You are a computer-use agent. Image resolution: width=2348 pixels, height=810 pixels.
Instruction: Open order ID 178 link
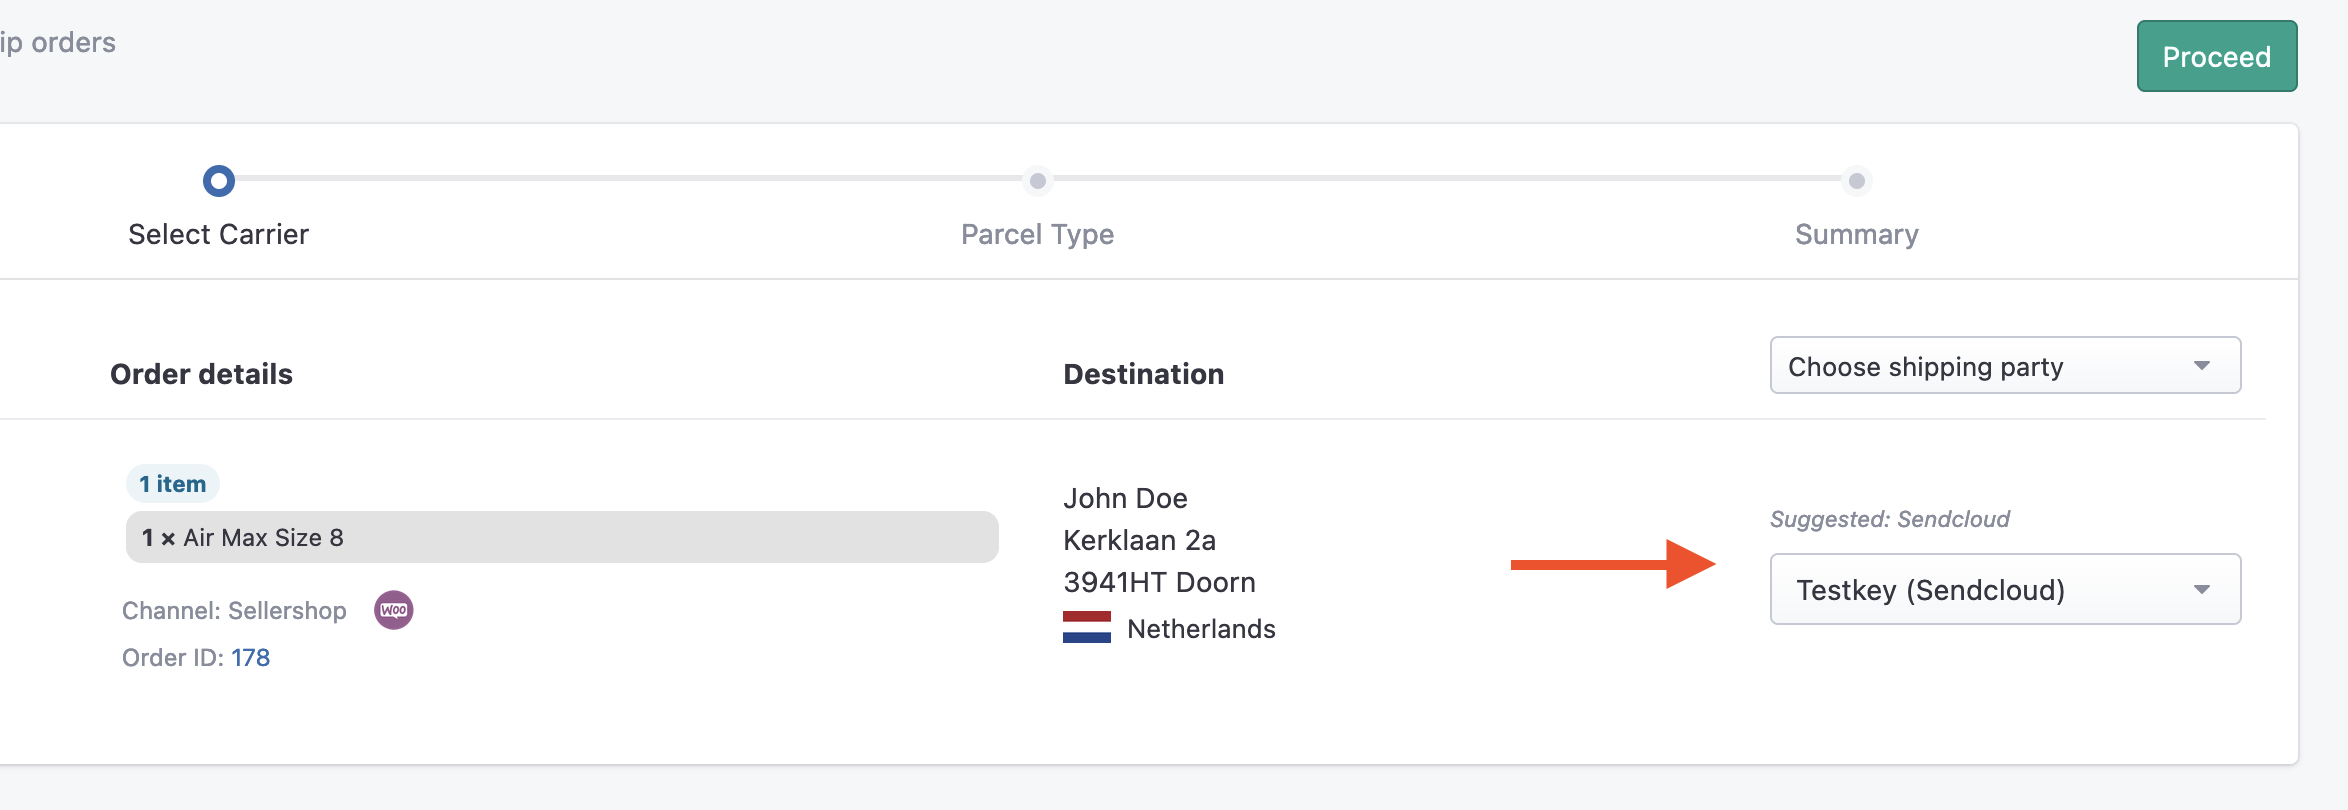pyautogui.click(x=251, y=657)
